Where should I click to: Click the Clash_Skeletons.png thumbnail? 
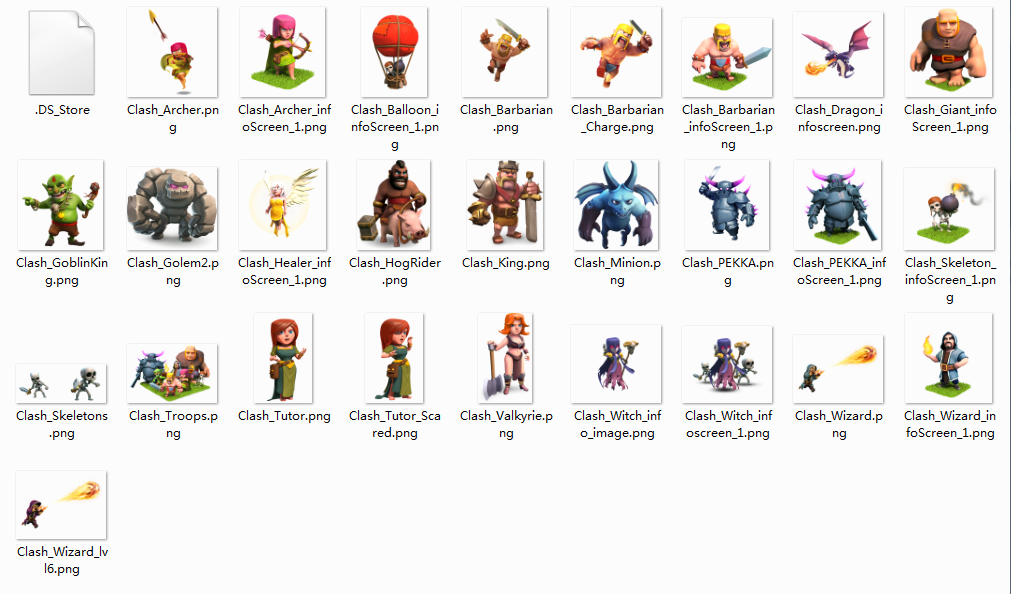61,383
